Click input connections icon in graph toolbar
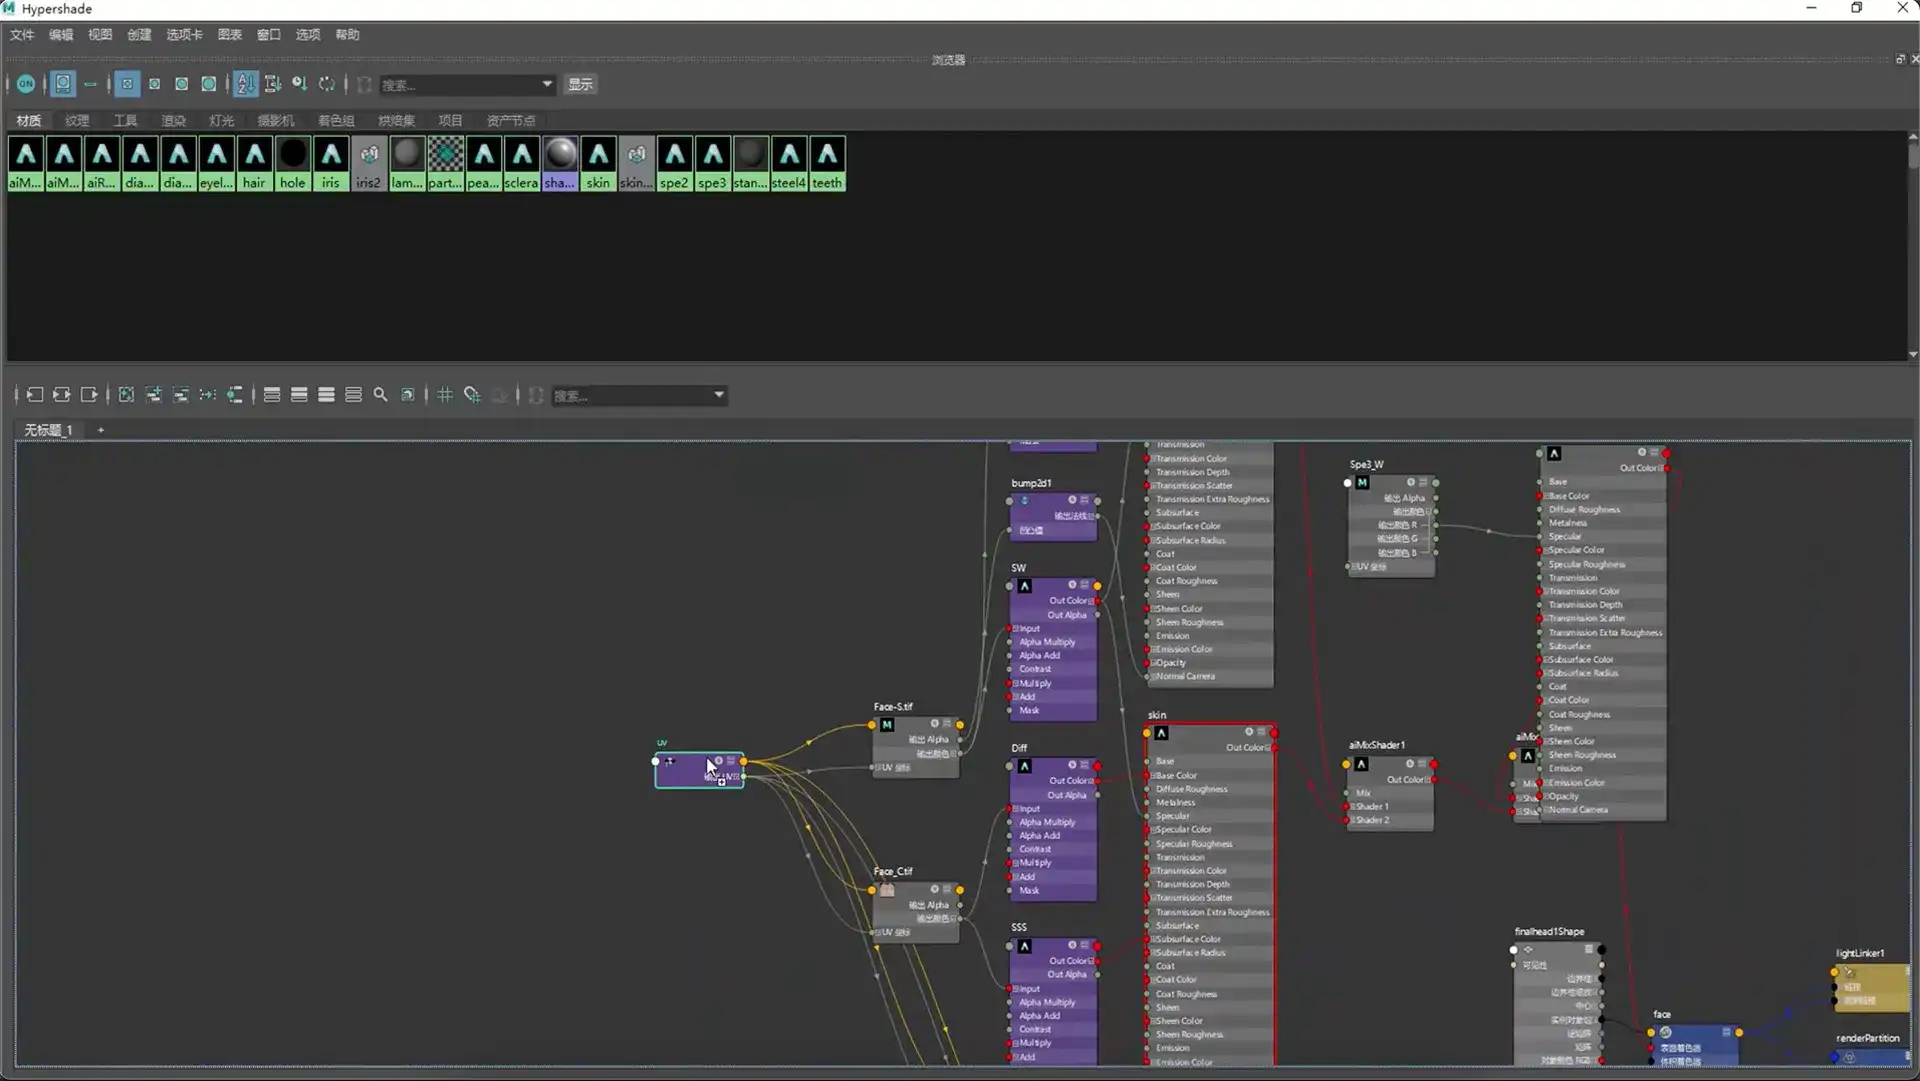The image size is (1920, 1081). click(x=35, y=395)
